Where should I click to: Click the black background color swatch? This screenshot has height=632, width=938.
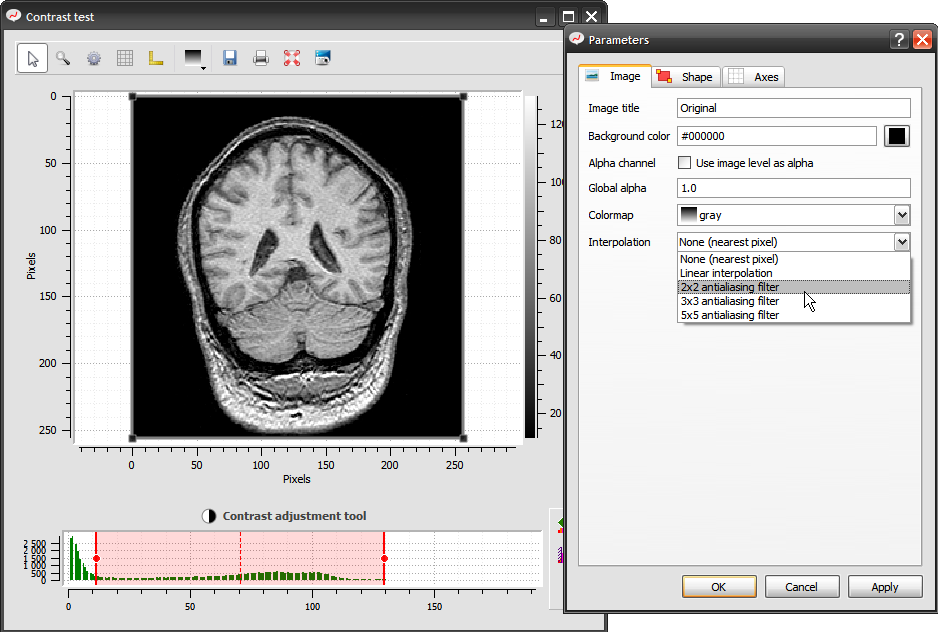pos(897,136)
